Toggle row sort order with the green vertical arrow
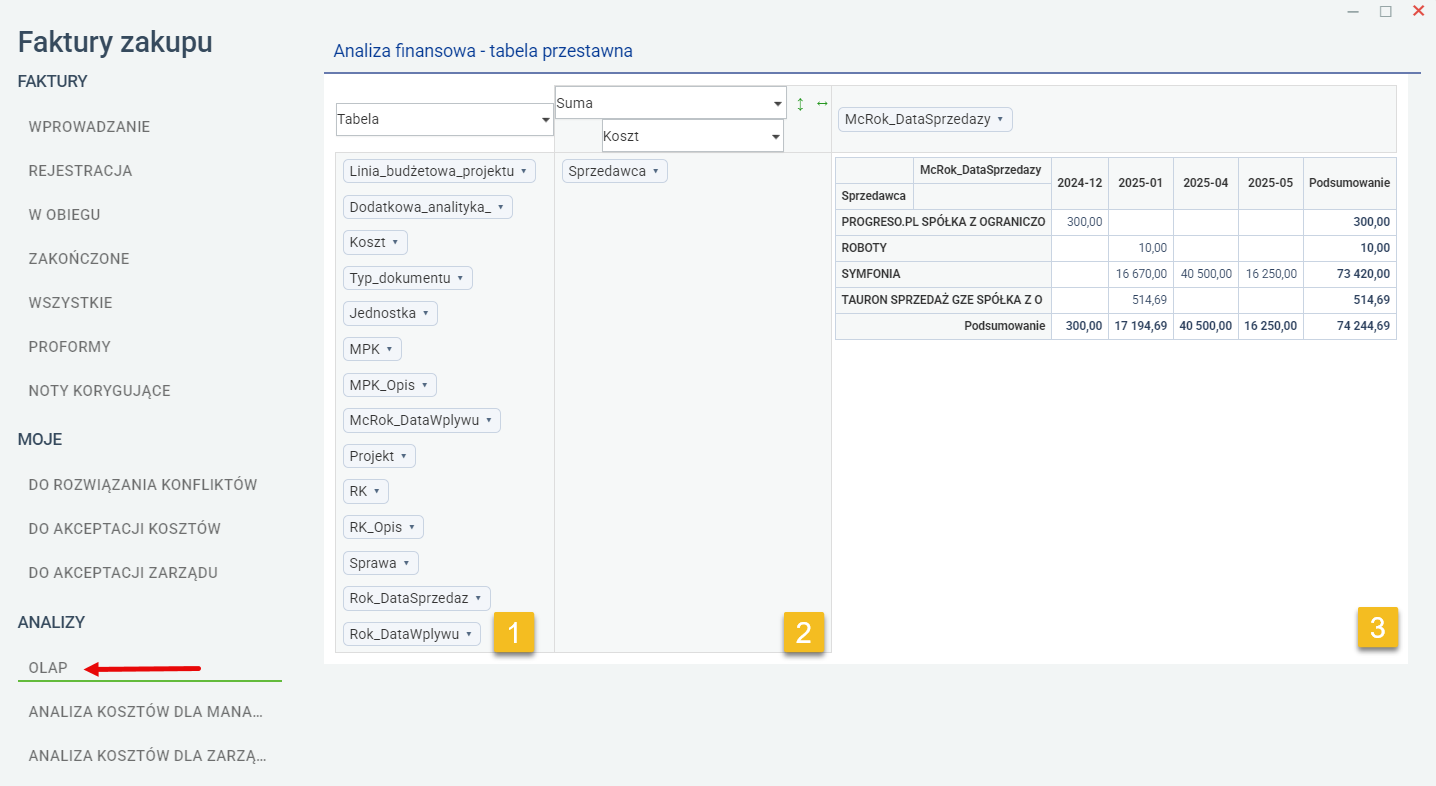The image size is (1436, 786). (x=800, y=103)
